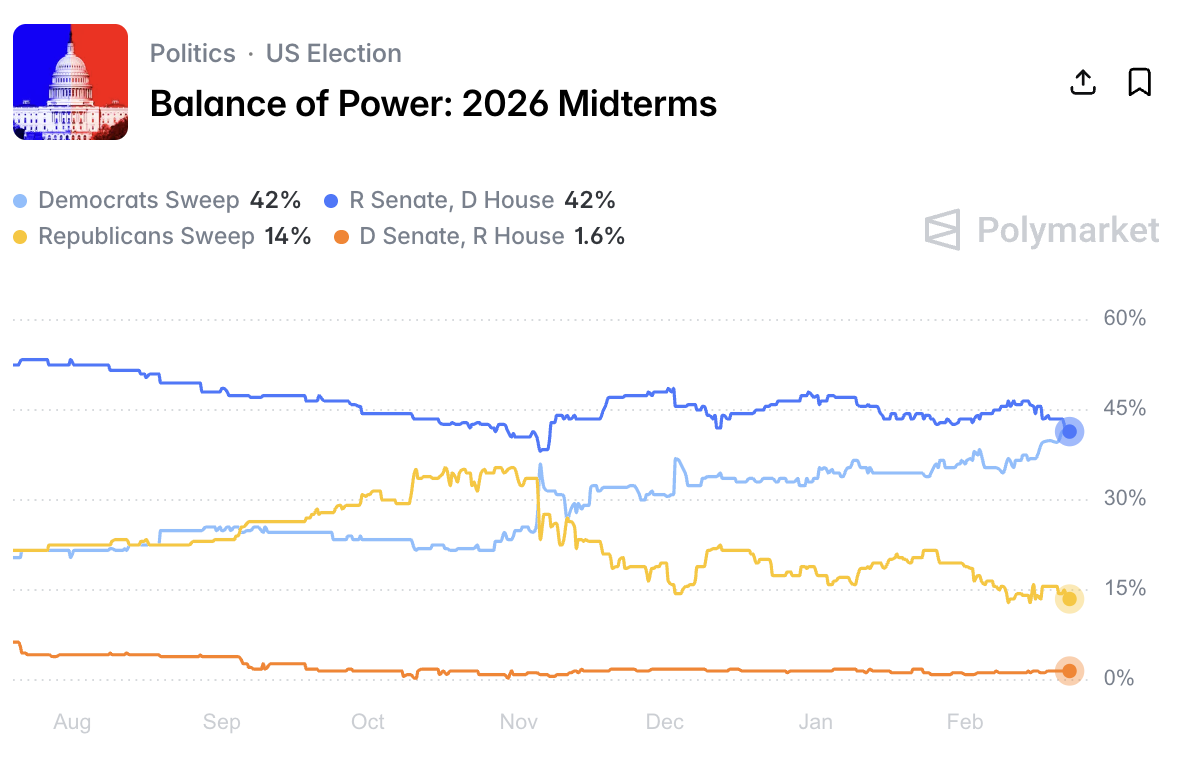This screenshot has width=1184, height=762.
Task: Open the US Election category link
Action: [x=333, y=53]
